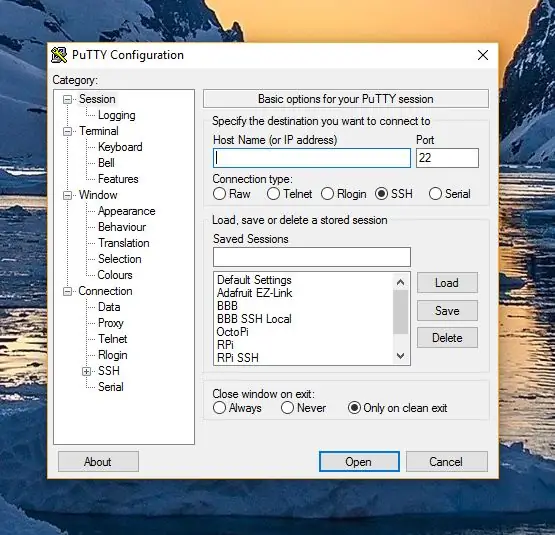Collapse the Window tree node
The width and height of the screenshot is (555, 535).
pos(67,195)
